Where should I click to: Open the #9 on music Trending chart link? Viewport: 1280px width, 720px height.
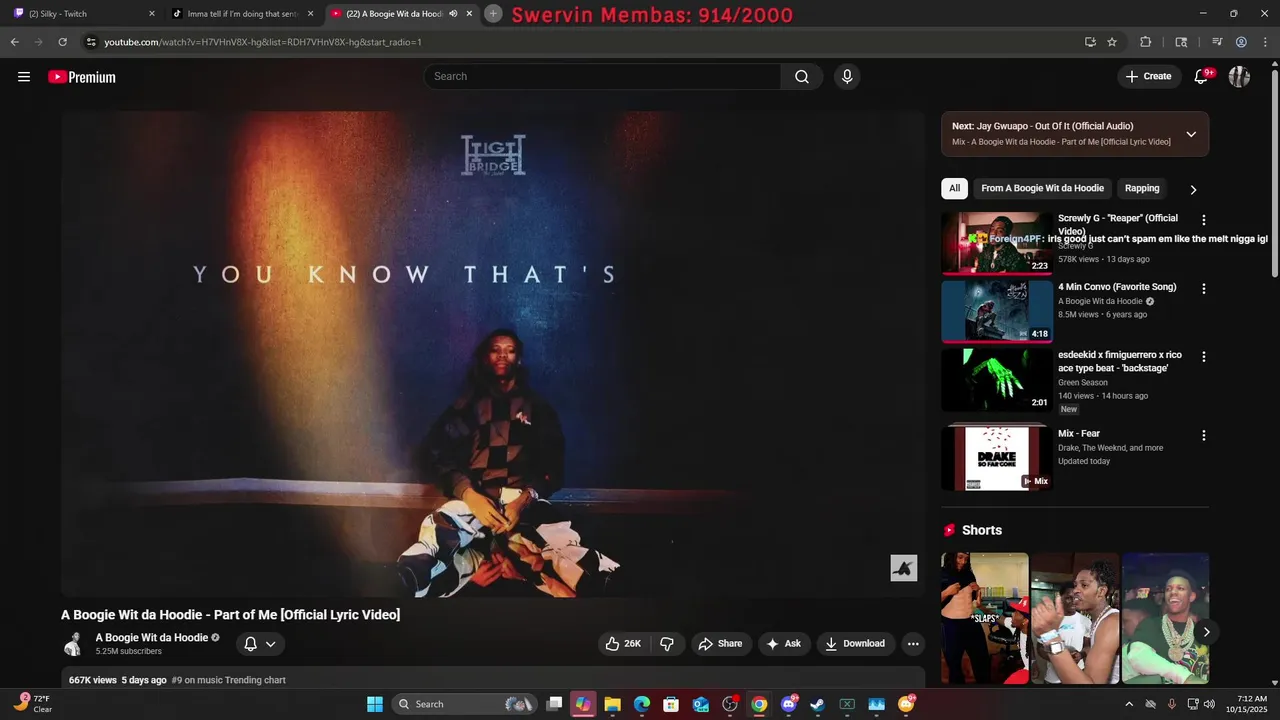229,680
